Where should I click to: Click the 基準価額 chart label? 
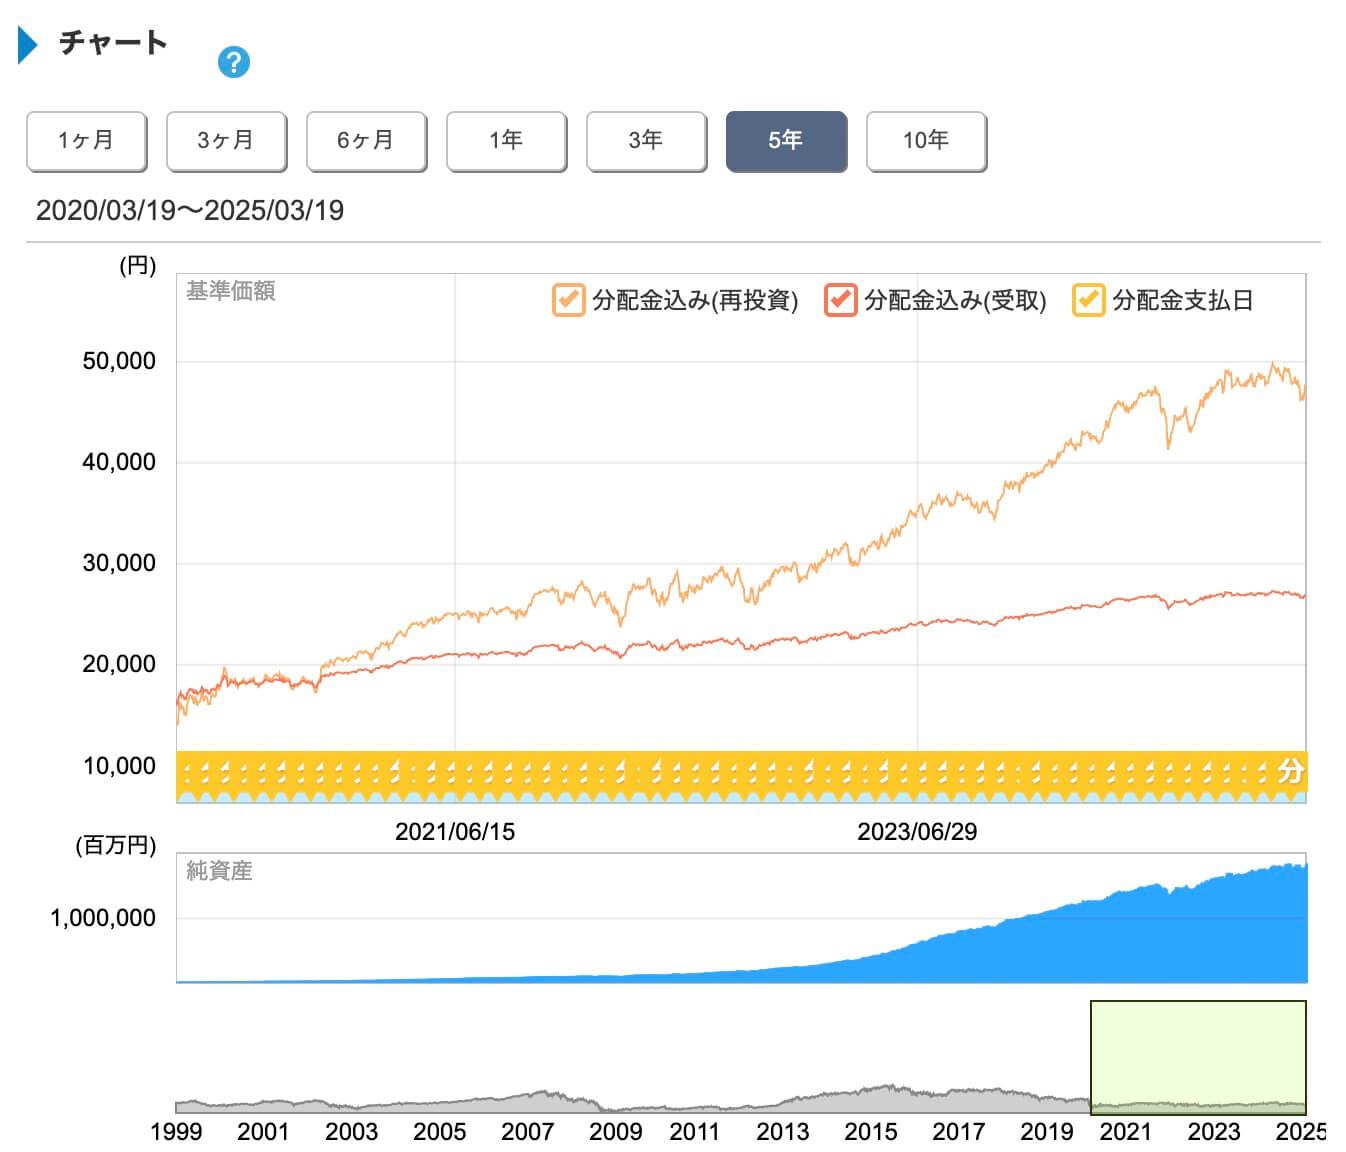(230, 291)
